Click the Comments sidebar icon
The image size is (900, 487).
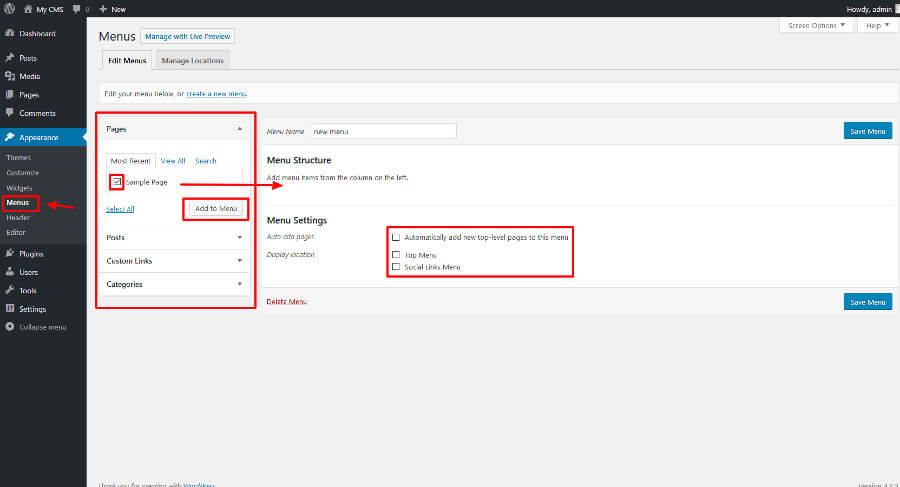click(x=9, y=113)
